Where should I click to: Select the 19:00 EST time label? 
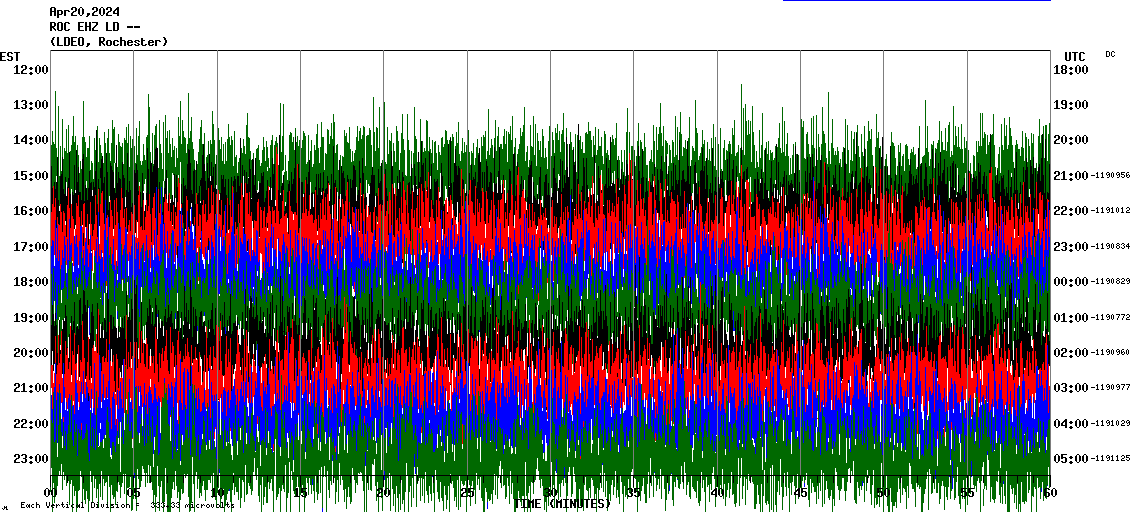(x=31, y=317)
